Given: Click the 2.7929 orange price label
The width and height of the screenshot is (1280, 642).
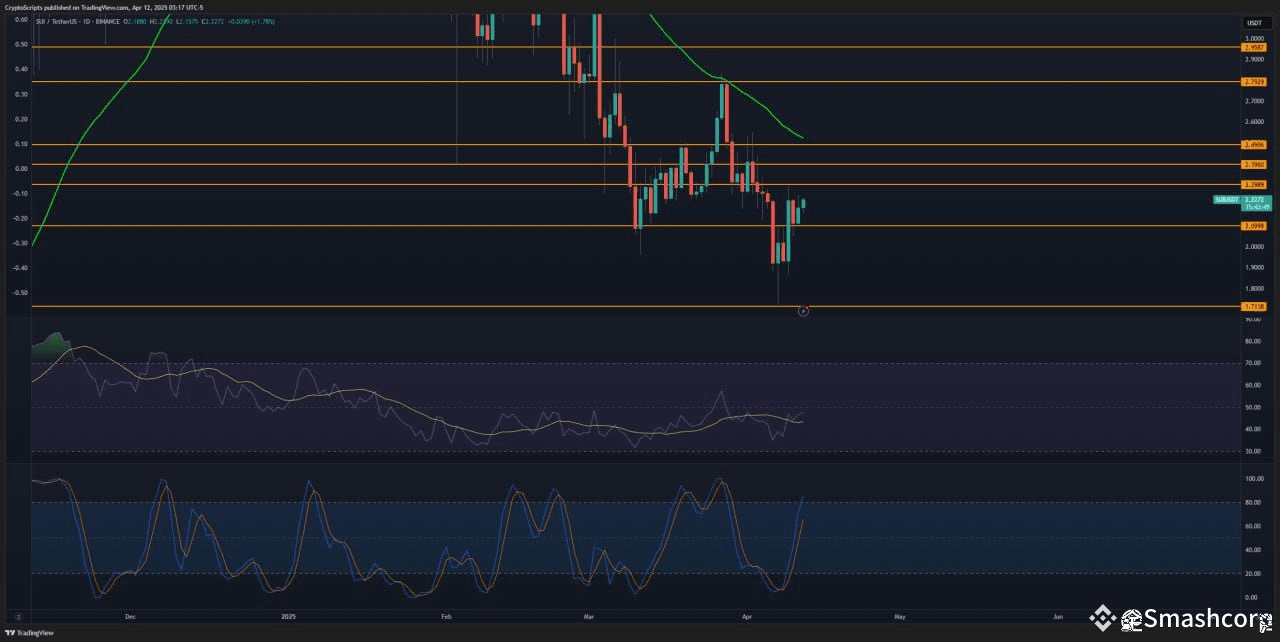Looking at the screenshot, I should pyautogui.click(x=1254, y=82).
